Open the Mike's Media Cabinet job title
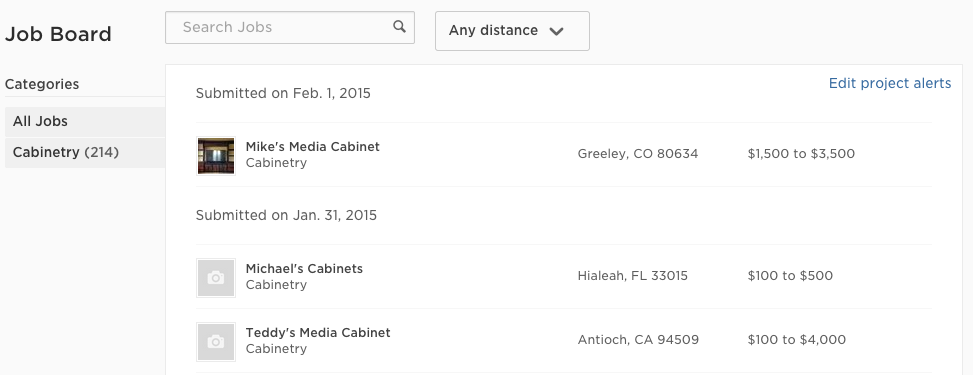 tap(312, 147)
